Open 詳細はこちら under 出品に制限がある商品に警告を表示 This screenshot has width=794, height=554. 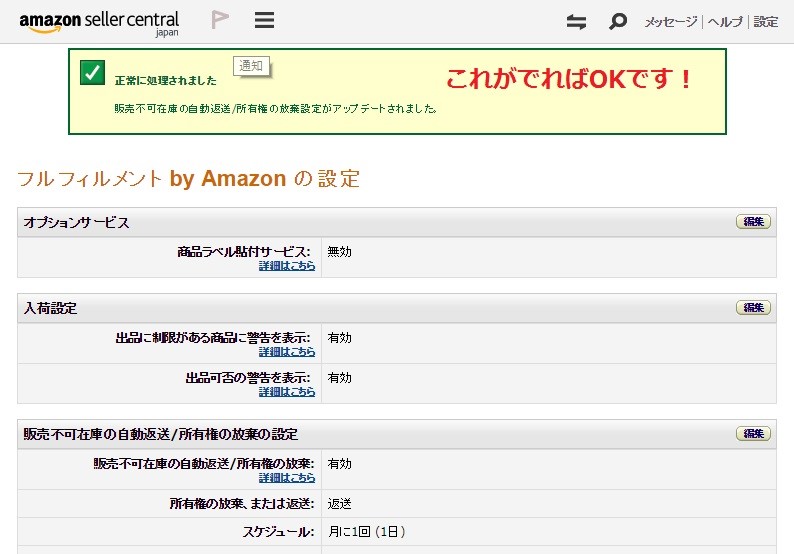pyautogui.click(x=287, y=351)
